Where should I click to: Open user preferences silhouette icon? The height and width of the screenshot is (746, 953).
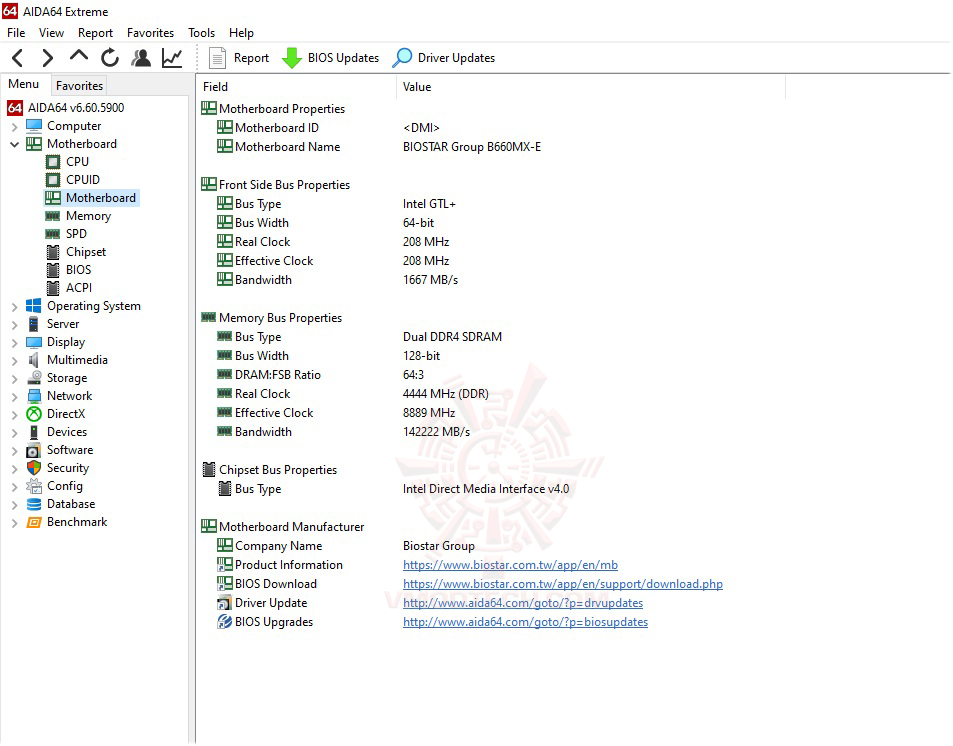141,58
